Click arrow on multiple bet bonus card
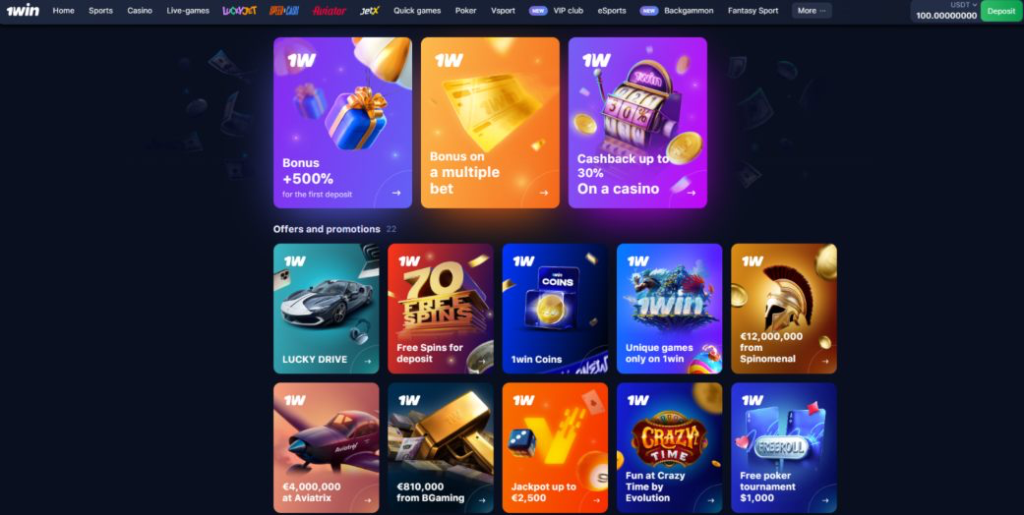The height and width of the screenshot is (515, 1024). pos(544,193)
